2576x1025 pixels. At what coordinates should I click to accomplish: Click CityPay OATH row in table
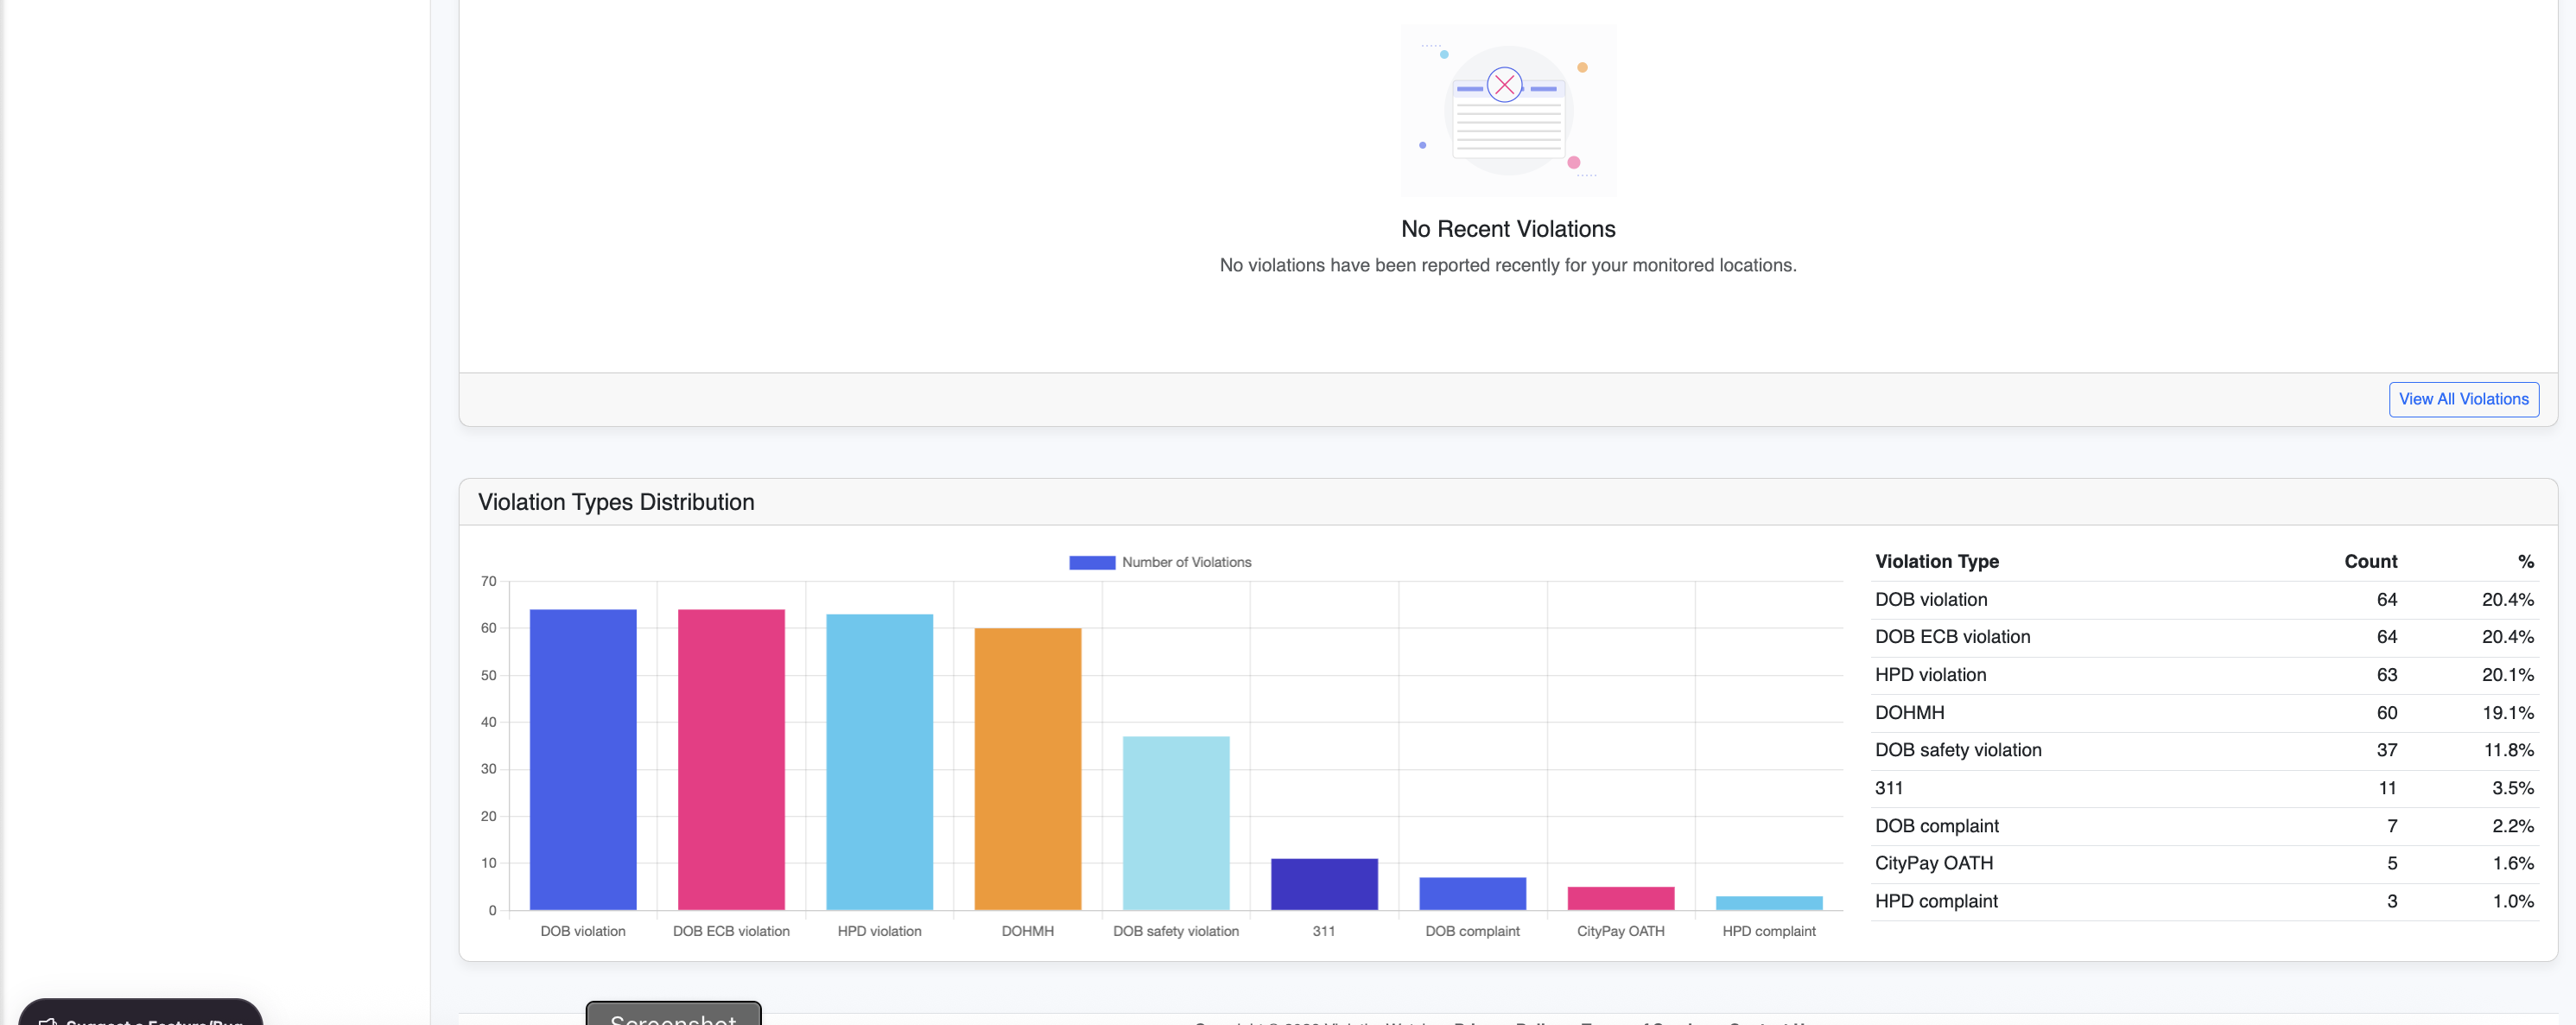pyautogui.click(x=2204, y=863)
